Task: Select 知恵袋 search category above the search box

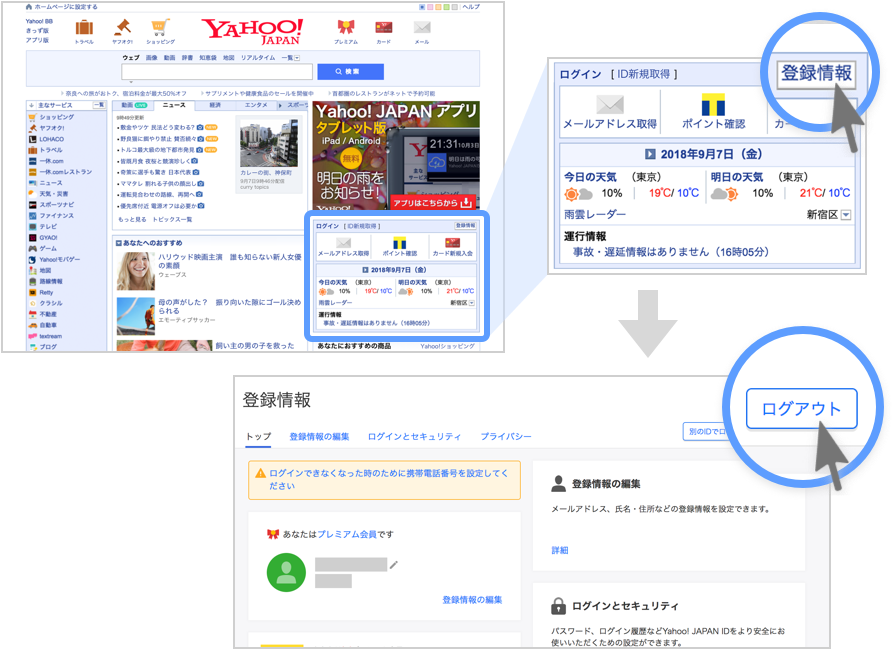Action: (x=208, y=57)
